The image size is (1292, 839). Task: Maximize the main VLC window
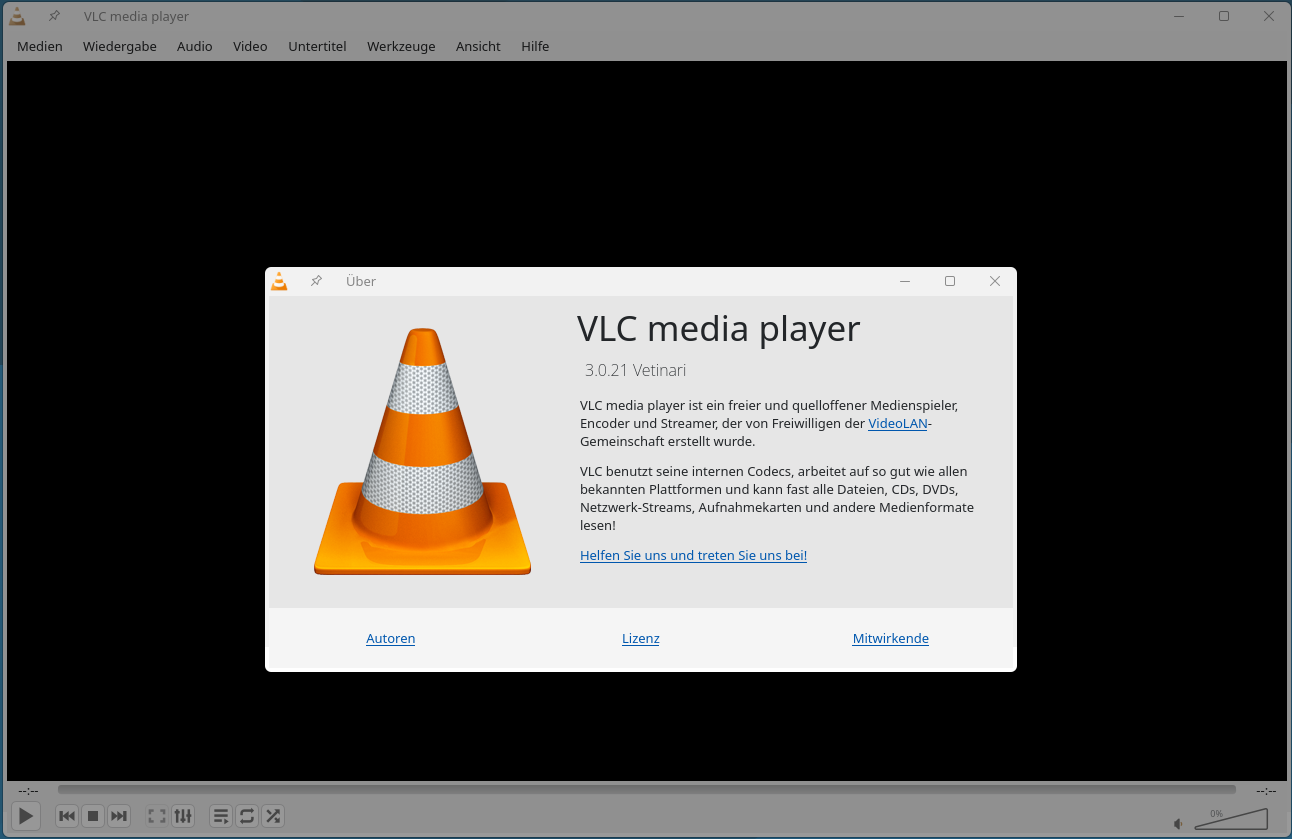click(x=1224, y=16)
